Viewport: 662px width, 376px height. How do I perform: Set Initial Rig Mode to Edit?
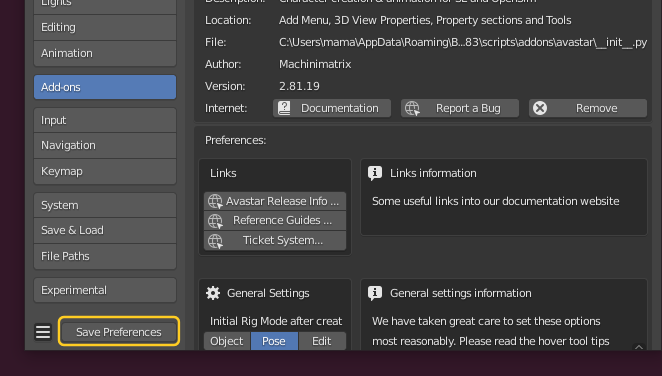[322, 341]
